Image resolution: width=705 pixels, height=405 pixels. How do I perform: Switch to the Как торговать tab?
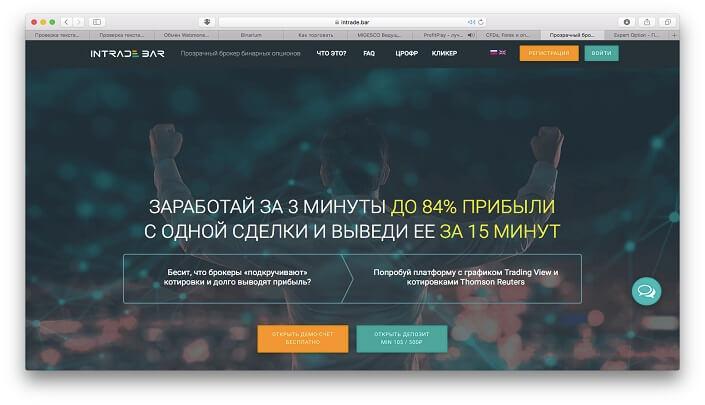coord(316,35)
